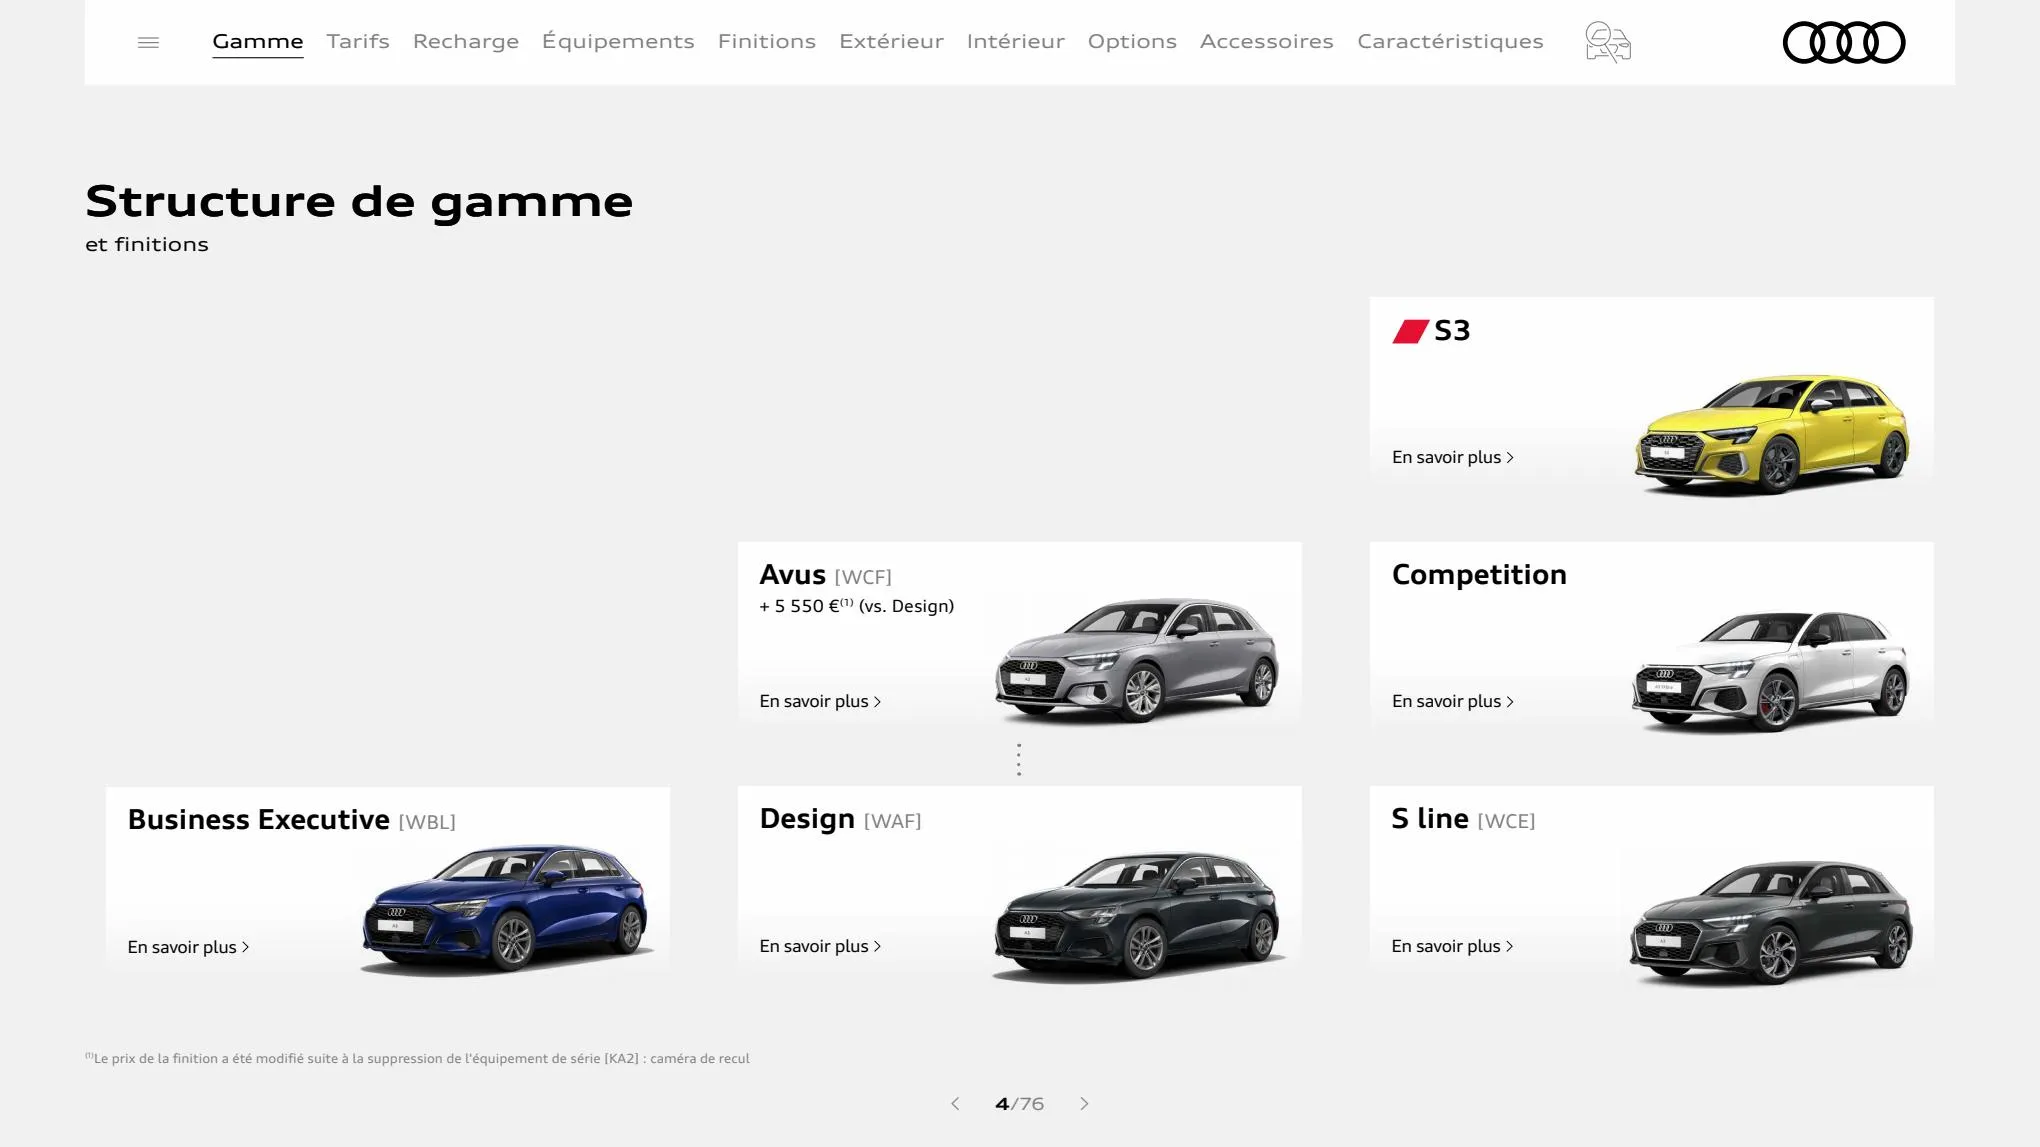Go to the next page arrow
2040x1147 pixels.
[x=1084, y=1103]
